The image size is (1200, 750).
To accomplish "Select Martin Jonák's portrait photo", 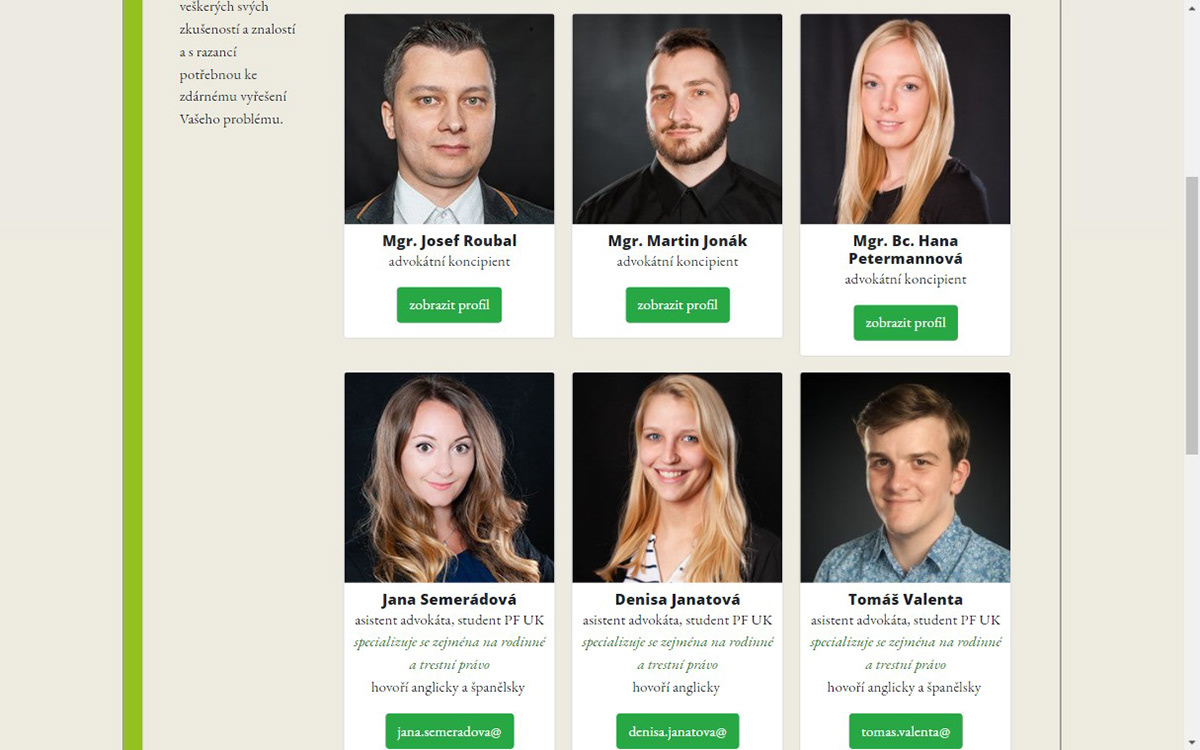I will coord(677,119).
